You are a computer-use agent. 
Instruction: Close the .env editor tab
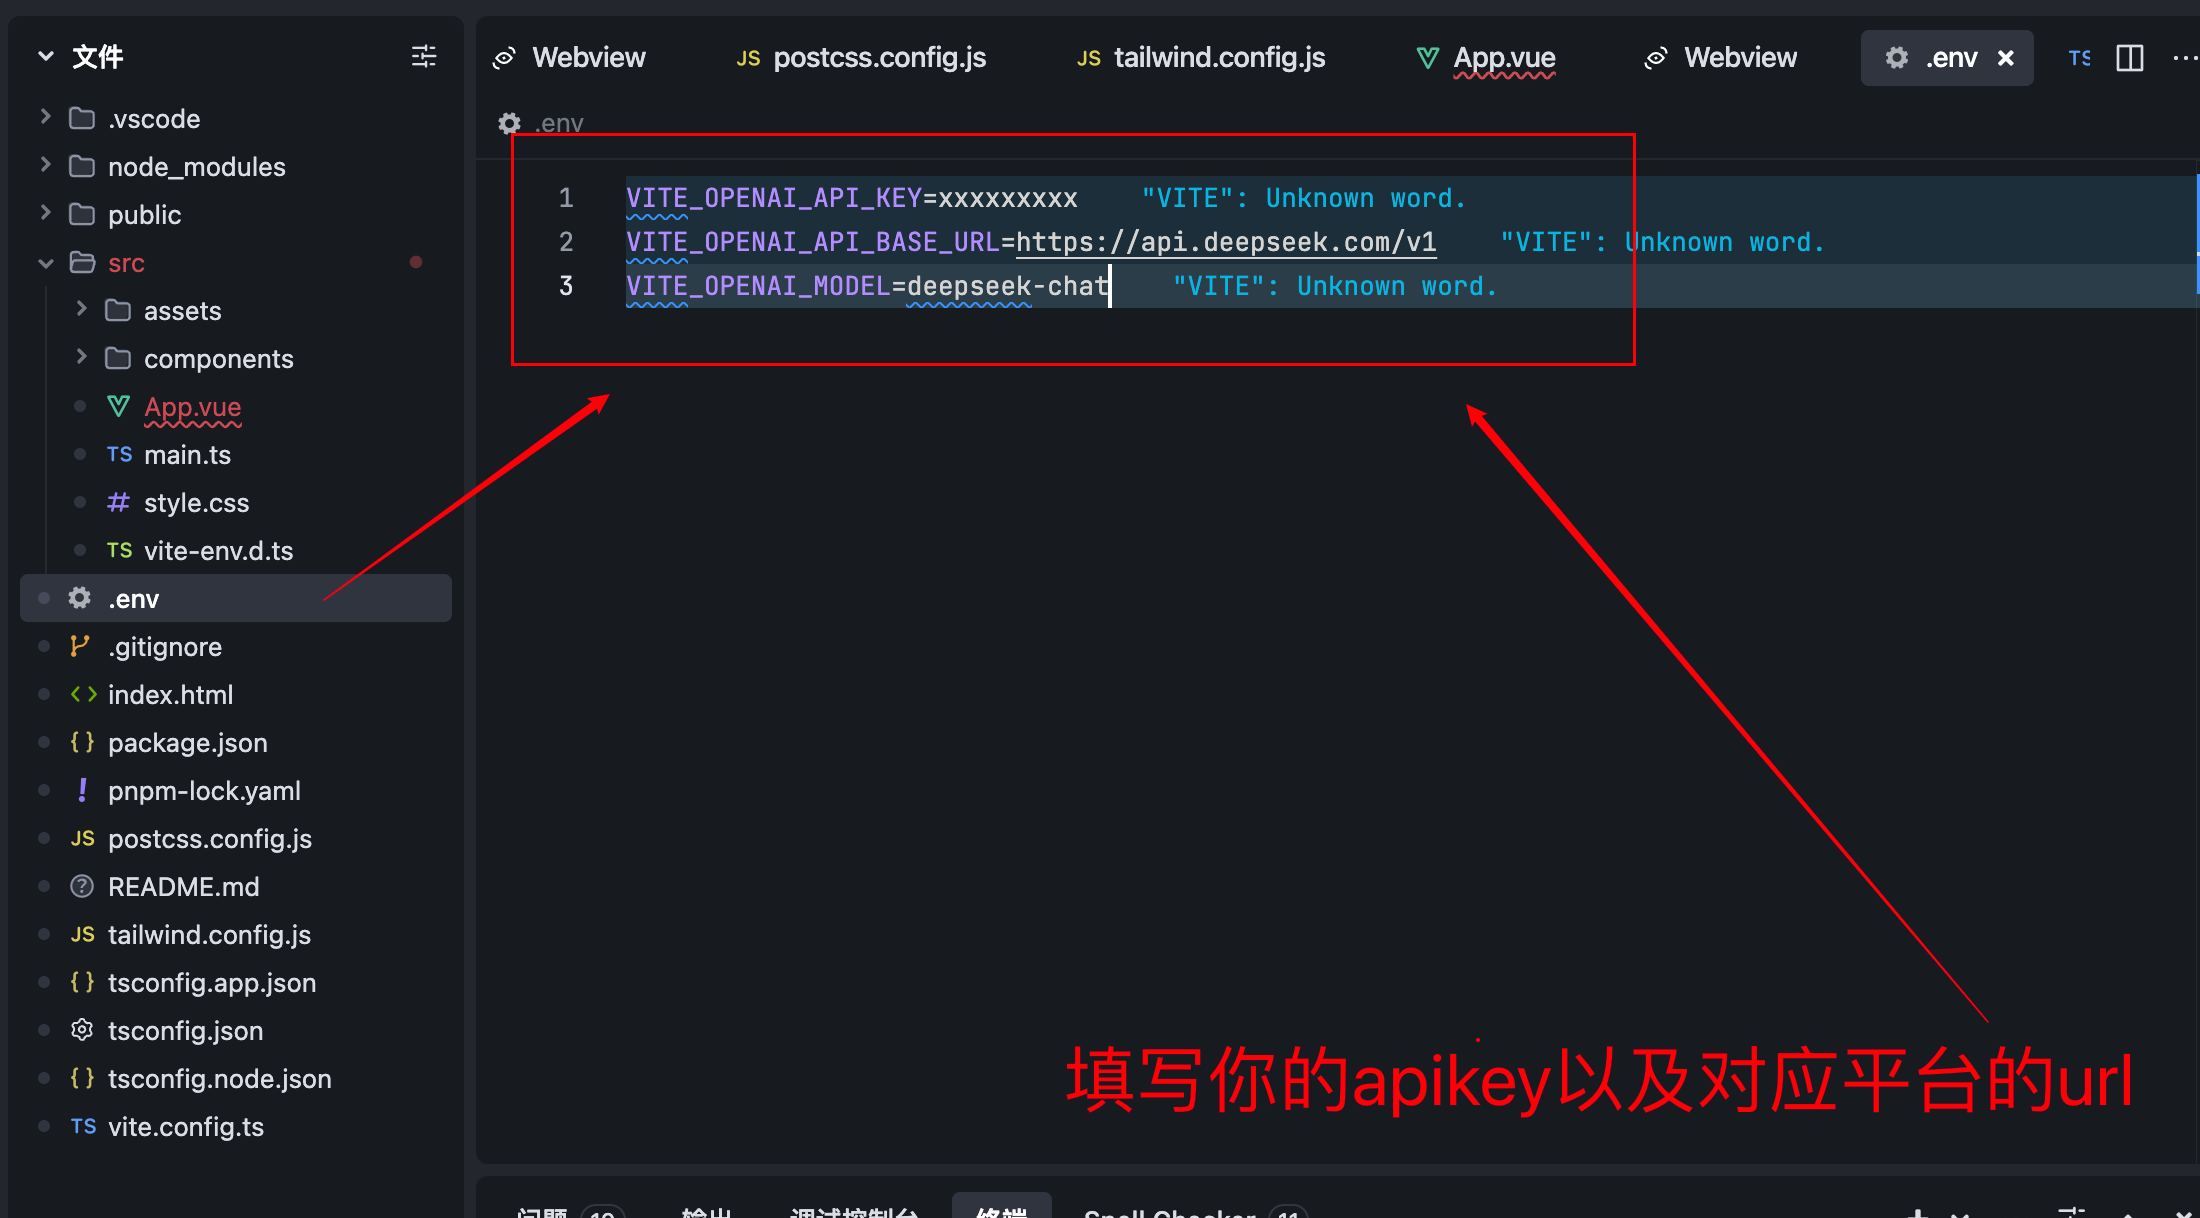[x=2006, y=57]
